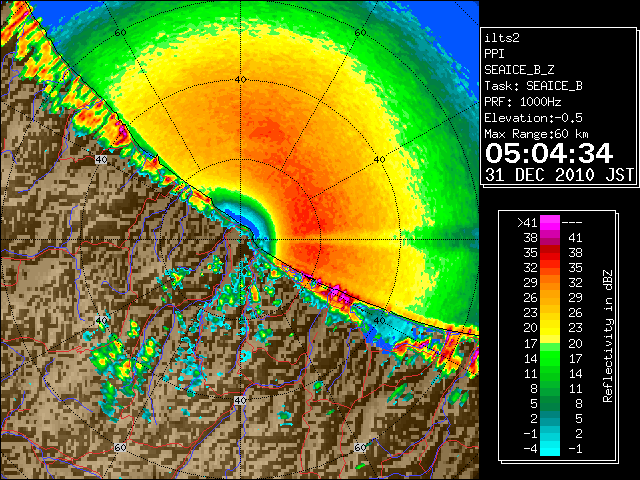Click the '40' range label due south of radar
640x480 pixels.
(x=240, y=400)
